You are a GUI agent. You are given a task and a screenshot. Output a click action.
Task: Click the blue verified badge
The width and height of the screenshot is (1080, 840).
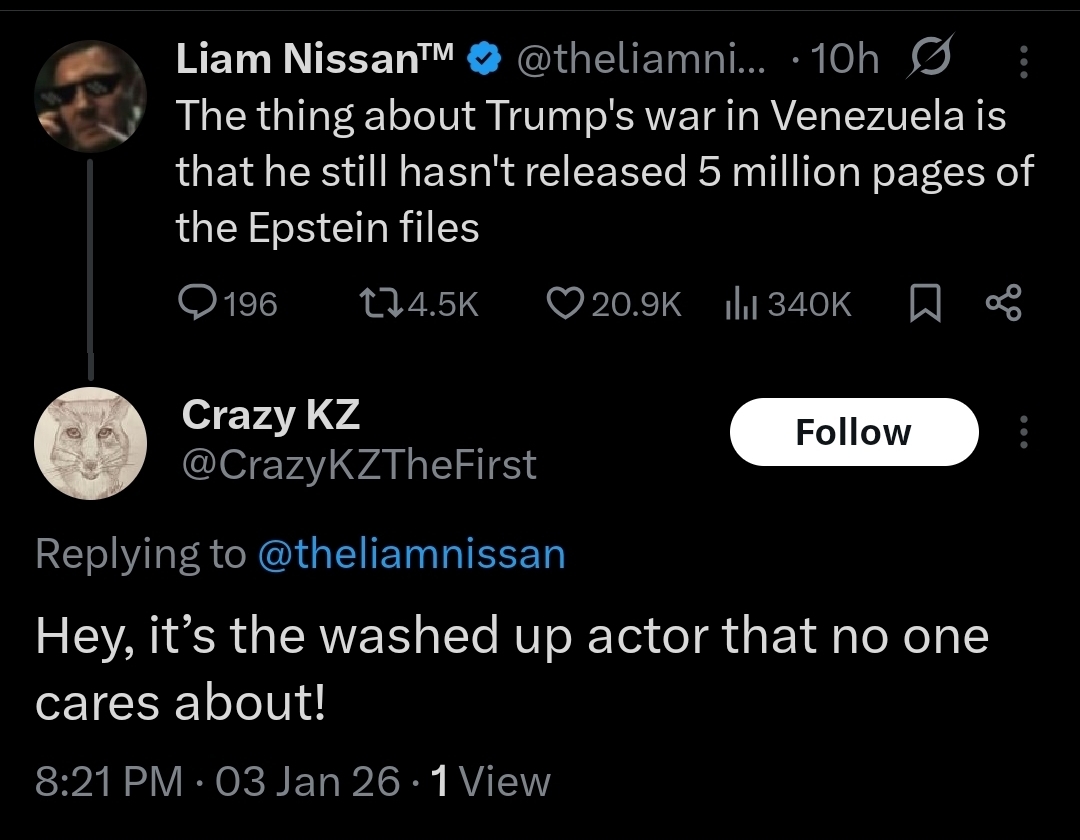[485, 62]
